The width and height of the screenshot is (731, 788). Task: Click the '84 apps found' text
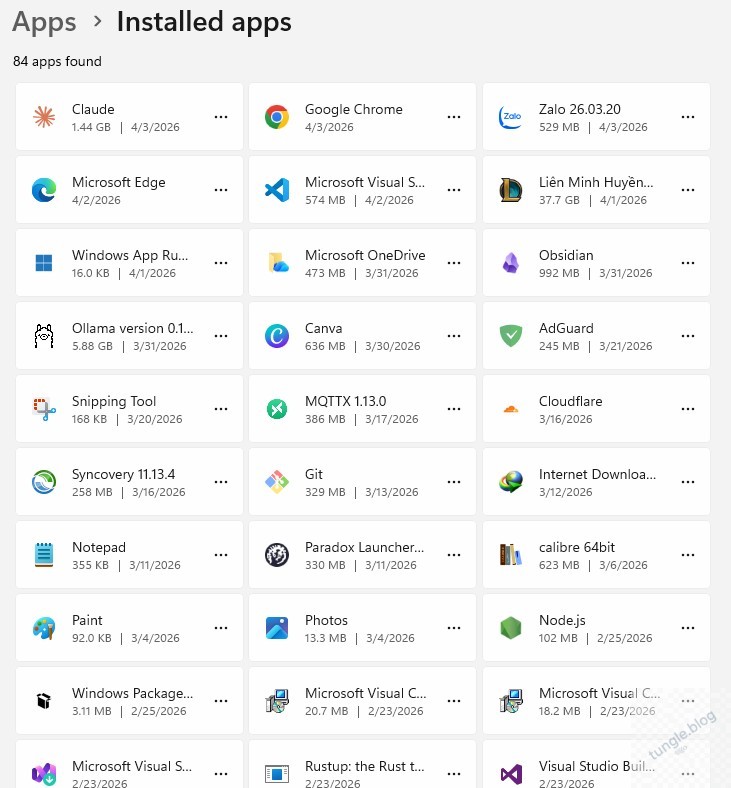point(57,61)
